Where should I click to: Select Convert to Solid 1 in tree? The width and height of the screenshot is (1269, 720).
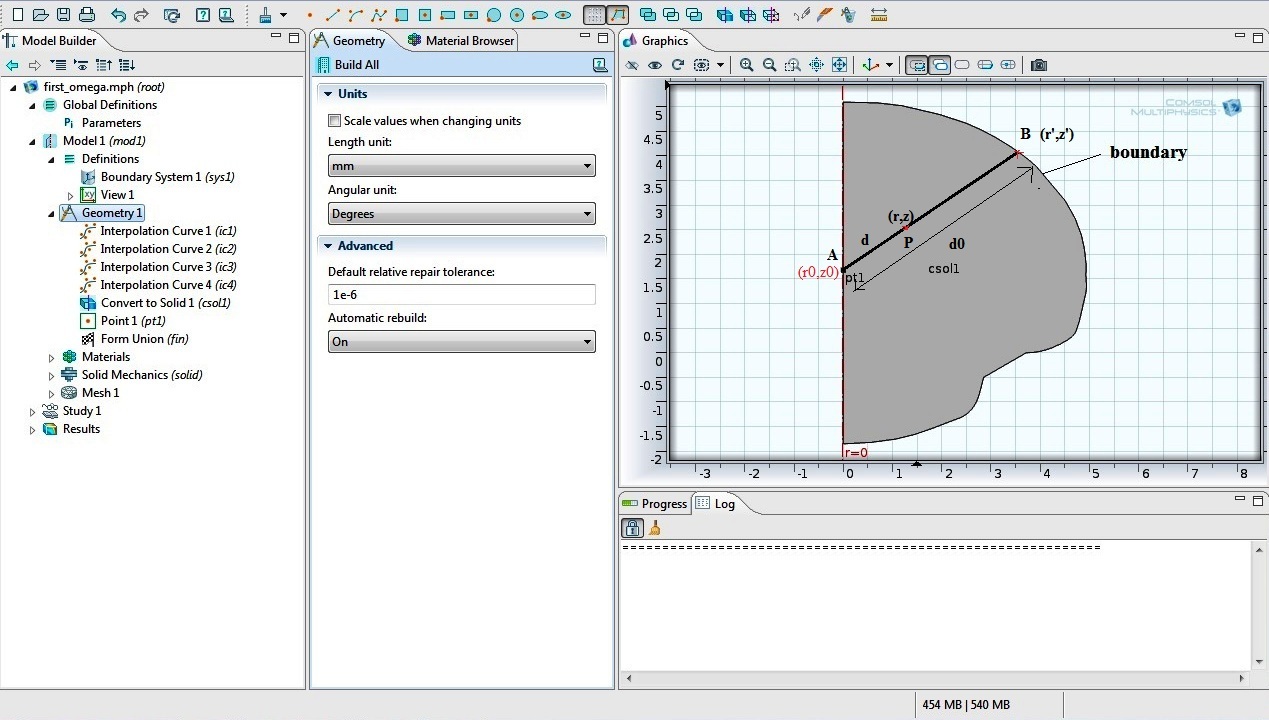tap(165, 303)
